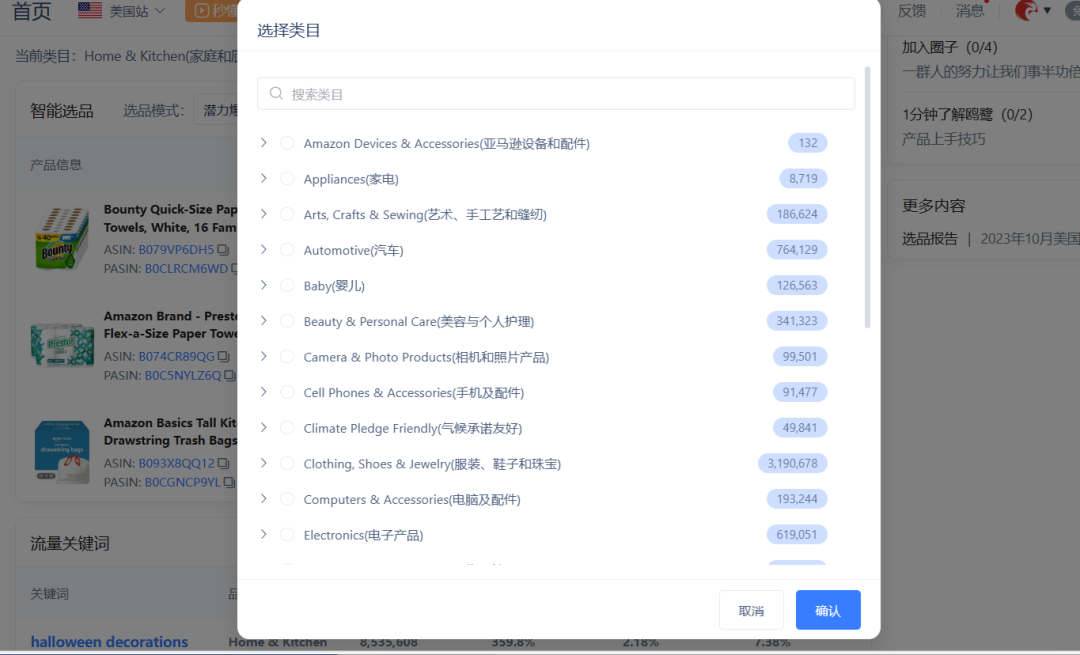Screen dimensions: 1080x655
Task: Expand Amazon Devices & Accessories category
Action: [x=264, y=143]
